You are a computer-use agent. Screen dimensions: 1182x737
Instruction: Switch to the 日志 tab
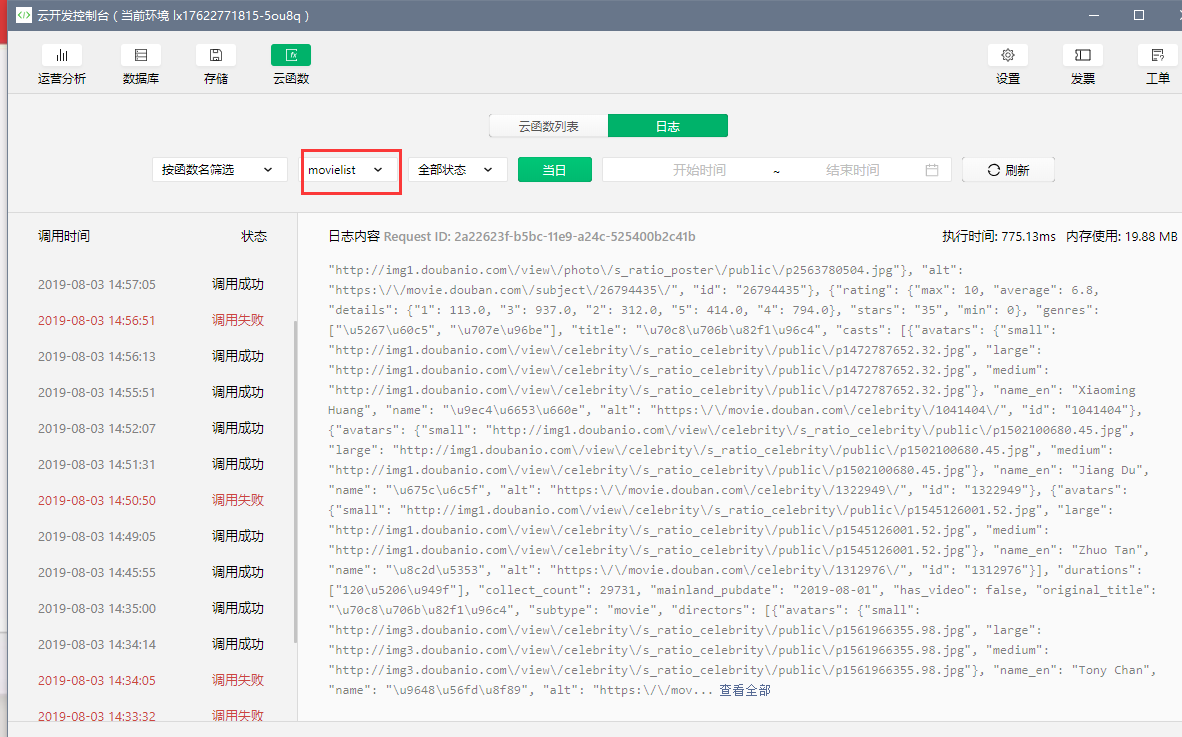(668, 126)
